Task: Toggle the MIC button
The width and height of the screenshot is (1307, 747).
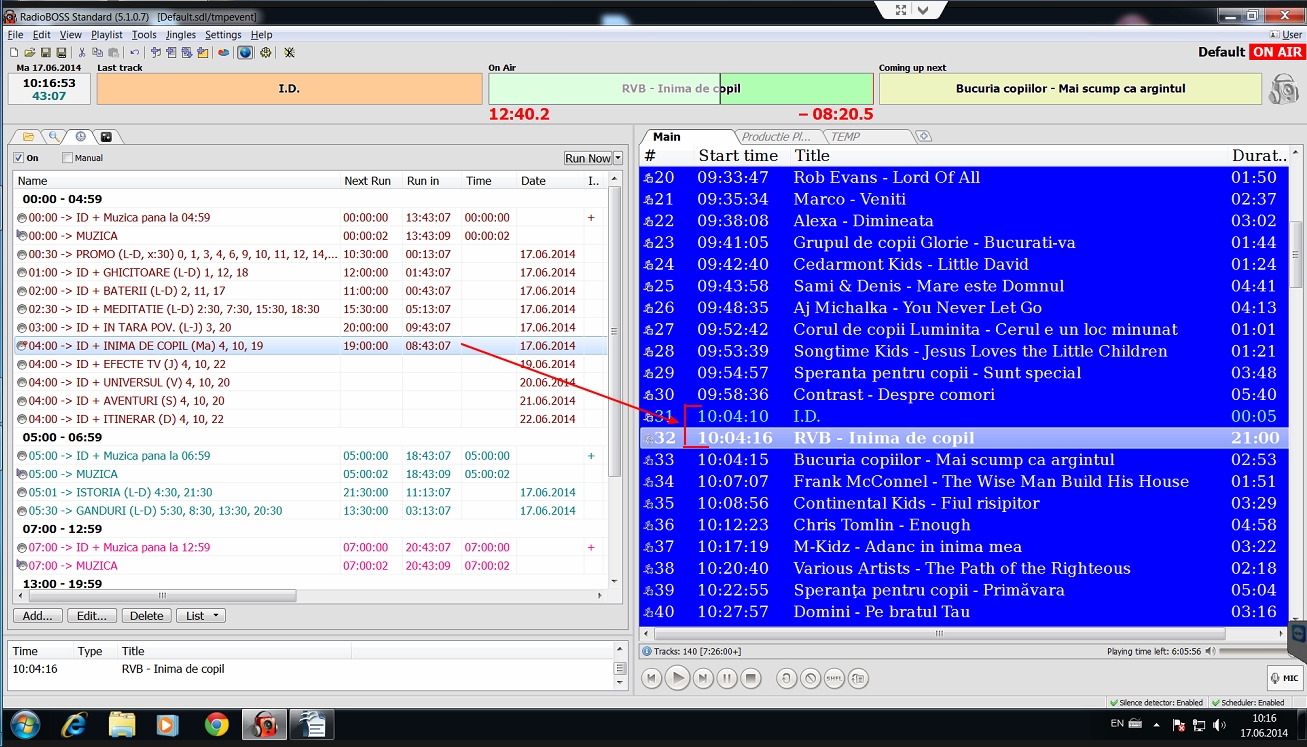Action: [1284, 678]
